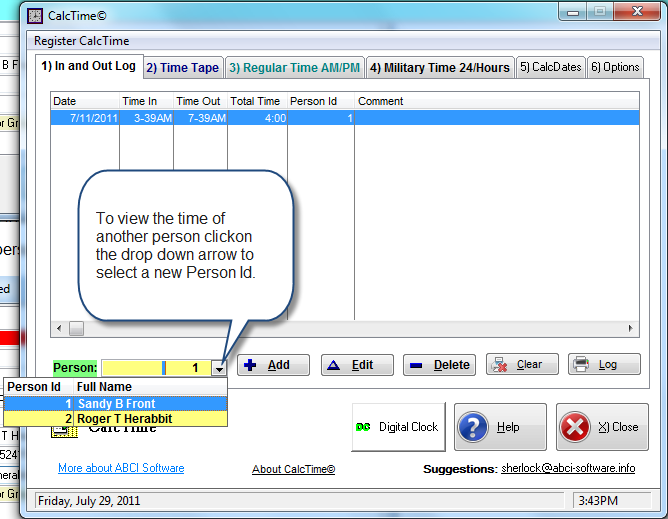
Task: Click the Delete button
Action: [439, 365]
